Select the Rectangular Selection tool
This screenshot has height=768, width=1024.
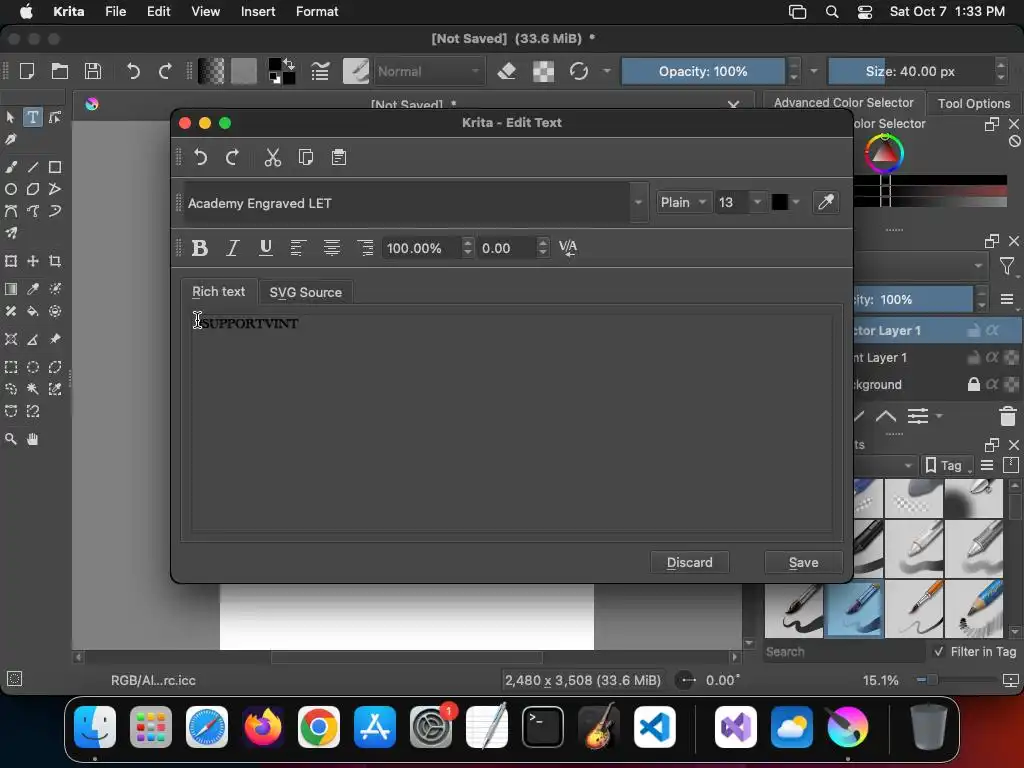pyautogui.click(x=11, y=367)
